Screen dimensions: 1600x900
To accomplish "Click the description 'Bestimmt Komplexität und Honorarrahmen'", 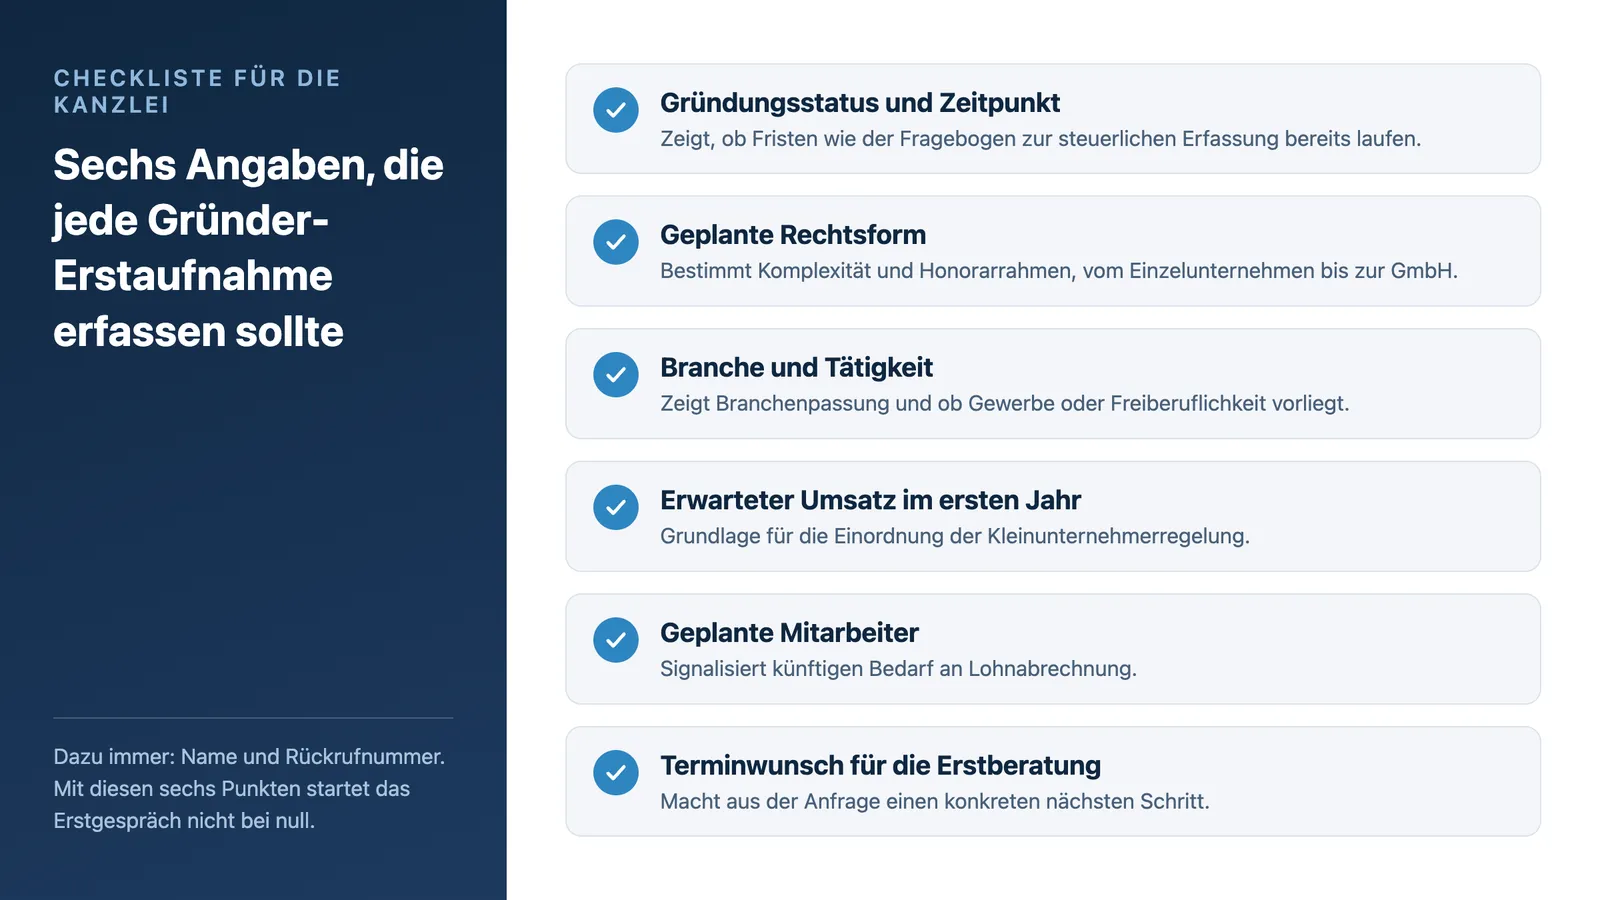I will click(x=1059, y=271).
